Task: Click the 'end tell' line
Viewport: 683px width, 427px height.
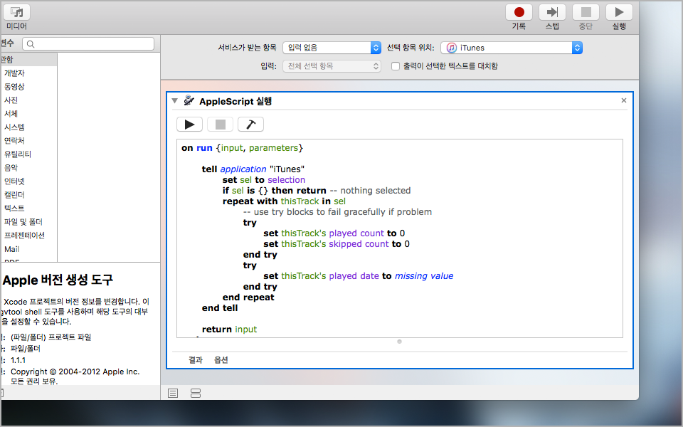Action: [x=220, y=308]
